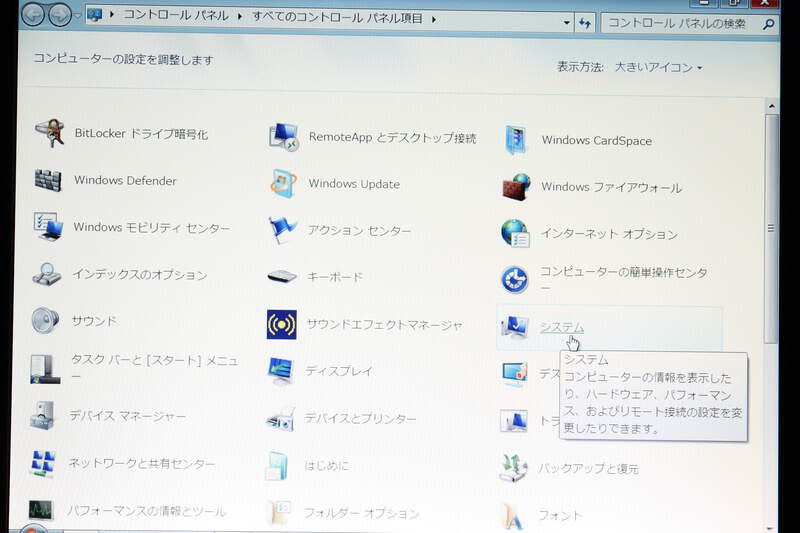Open サウンドエフェクトマネージャ icon
Viewport: 800px width, 533px height.
pyautogui.click(x=281, y=324)
